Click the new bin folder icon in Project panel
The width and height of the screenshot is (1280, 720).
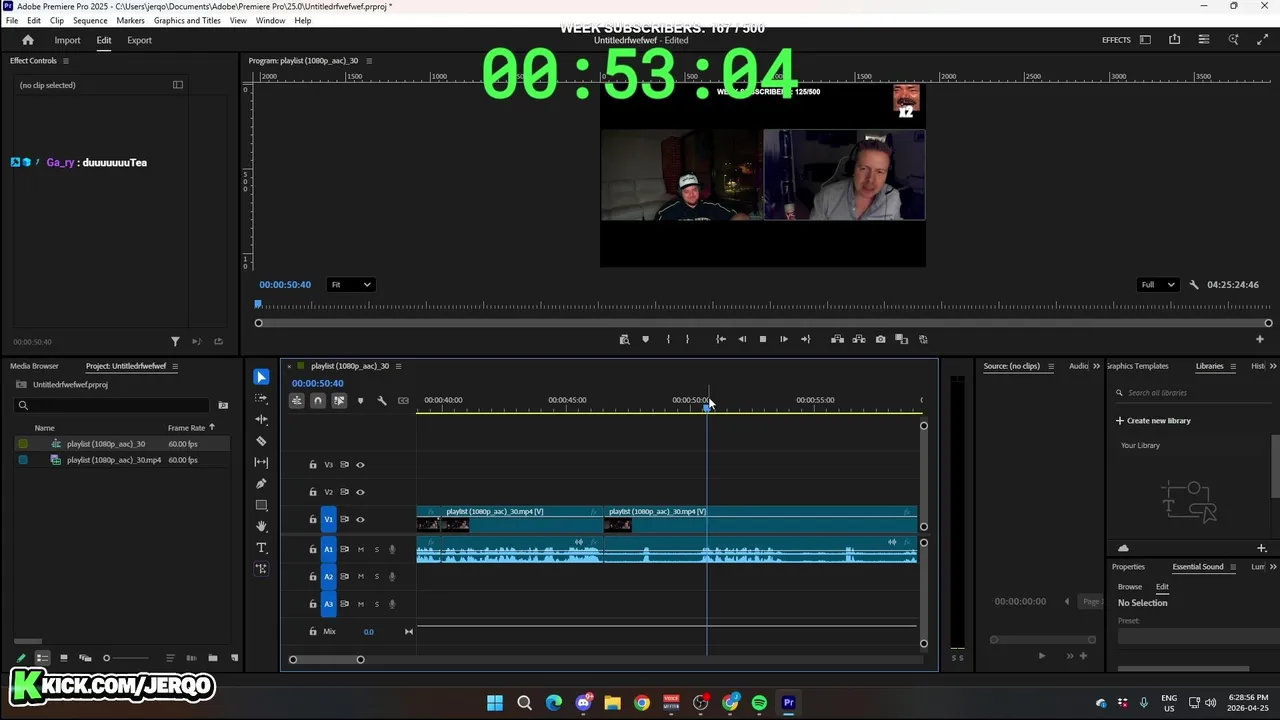coord(212,658)
